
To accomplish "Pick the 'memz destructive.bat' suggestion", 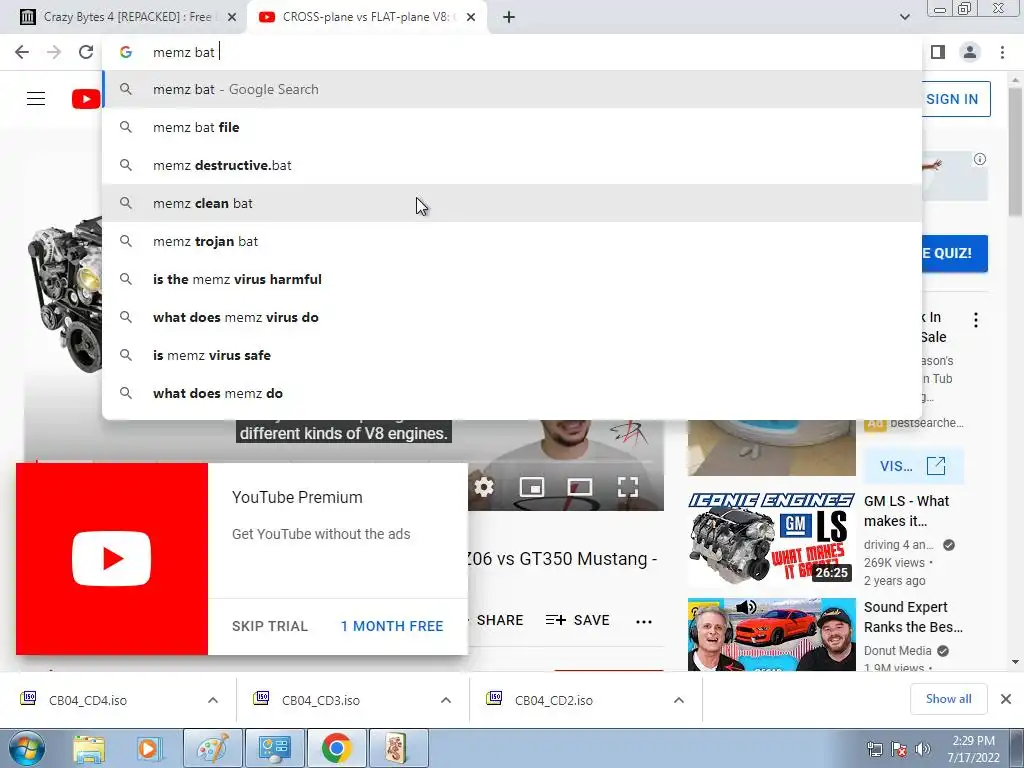I will [x=513, y=165].
